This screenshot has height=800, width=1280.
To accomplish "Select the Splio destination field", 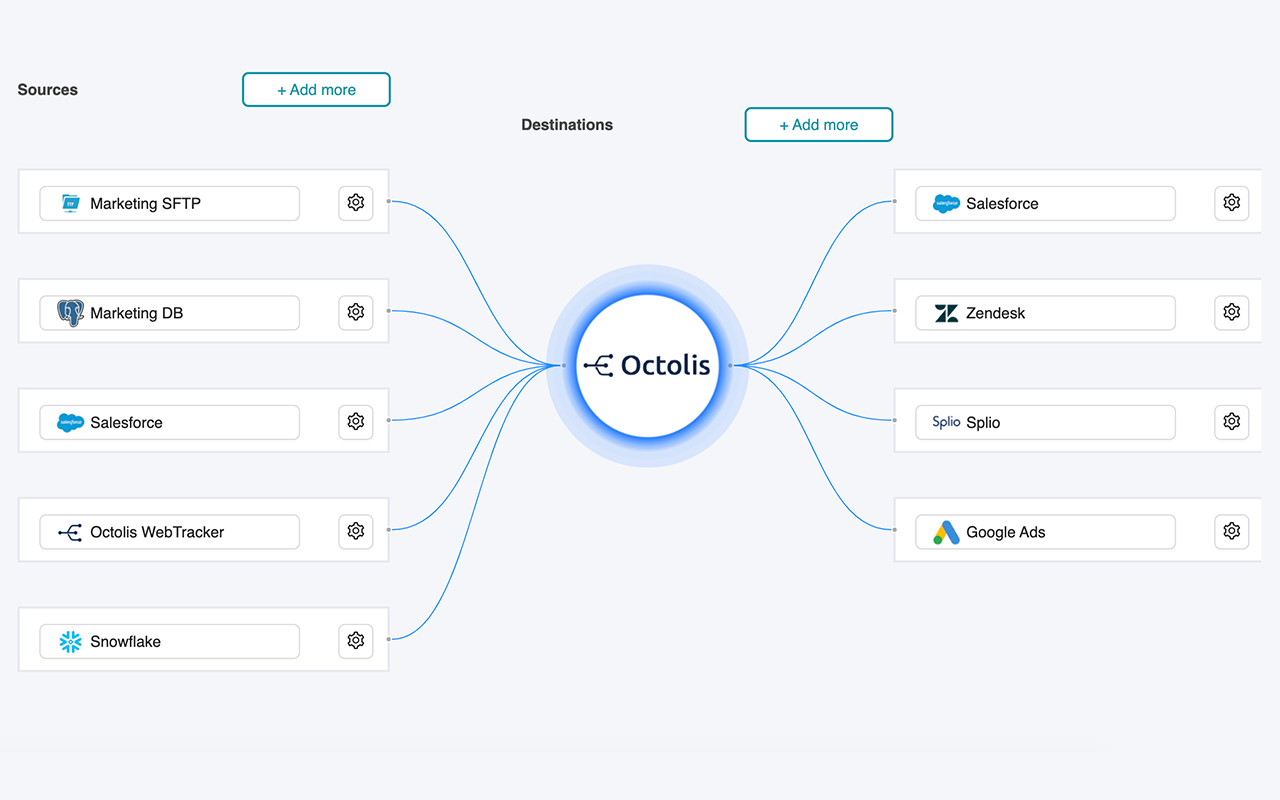I will pyautogui.click(x=1046, y=422).
